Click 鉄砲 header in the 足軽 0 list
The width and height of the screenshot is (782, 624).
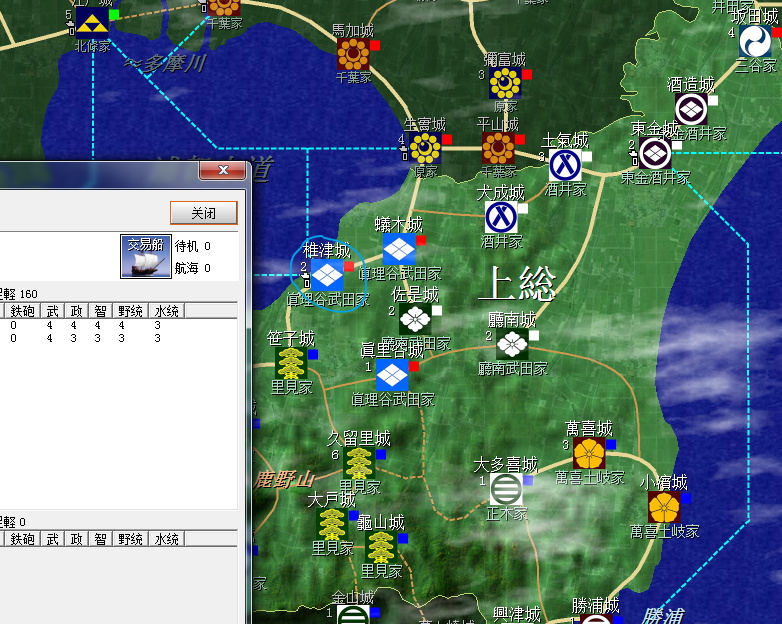[22, 539]
